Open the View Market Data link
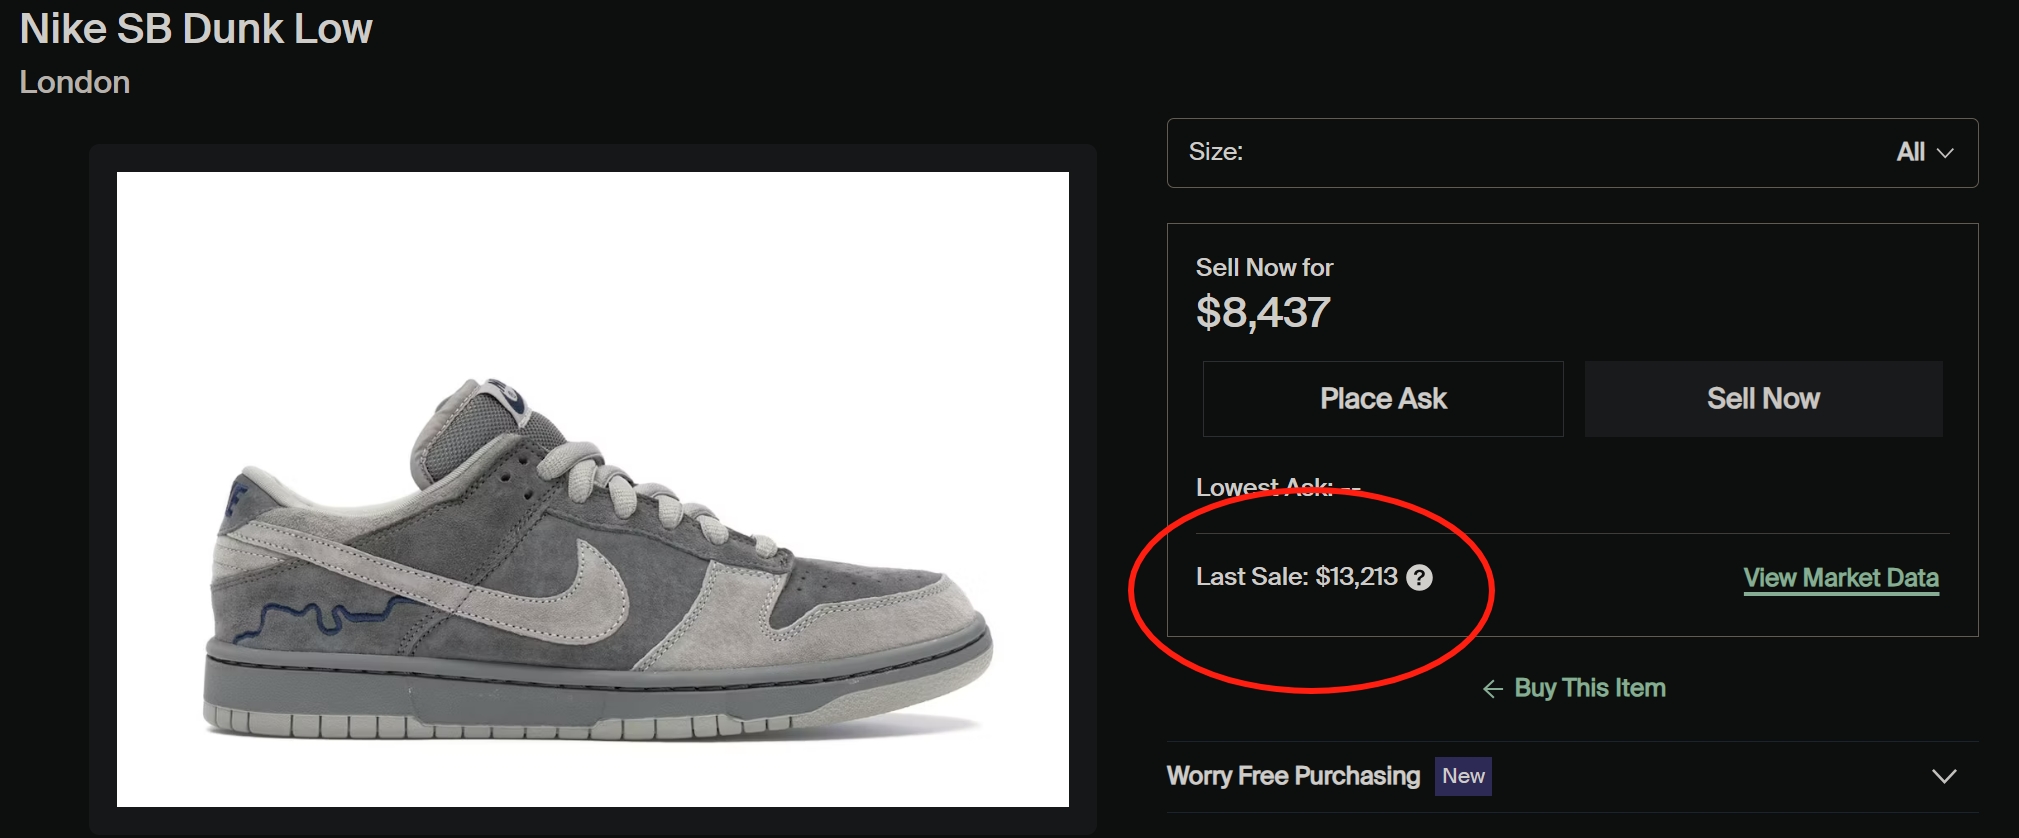This screenshot has height=838, width=2019. tap(1840, 578)
